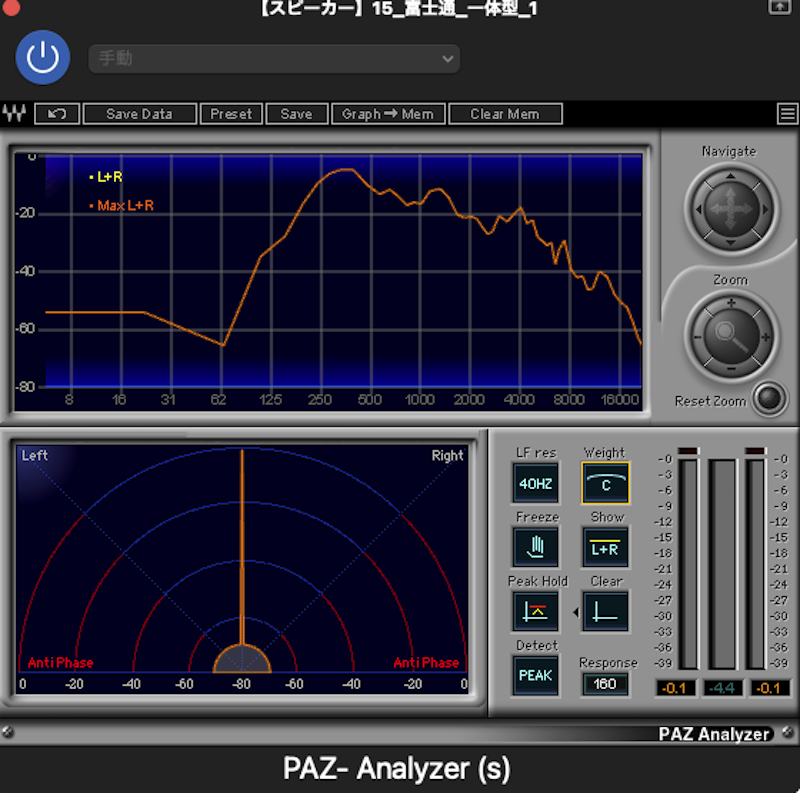This screenshot has width=800, height=793.
Task: Click the 16000 Hz frequency axis label
Action: coord(619,400)
